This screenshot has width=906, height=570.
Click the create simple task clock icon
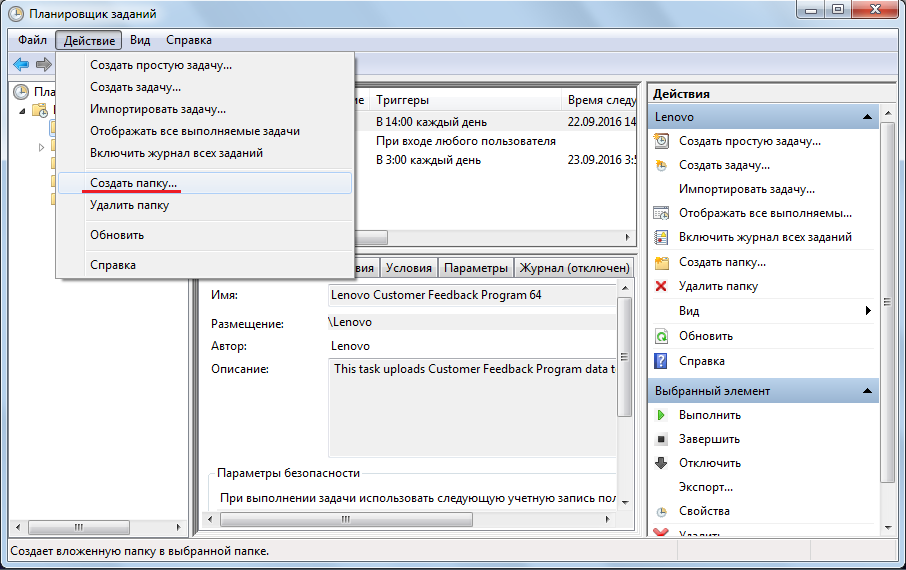click(661, 140)
